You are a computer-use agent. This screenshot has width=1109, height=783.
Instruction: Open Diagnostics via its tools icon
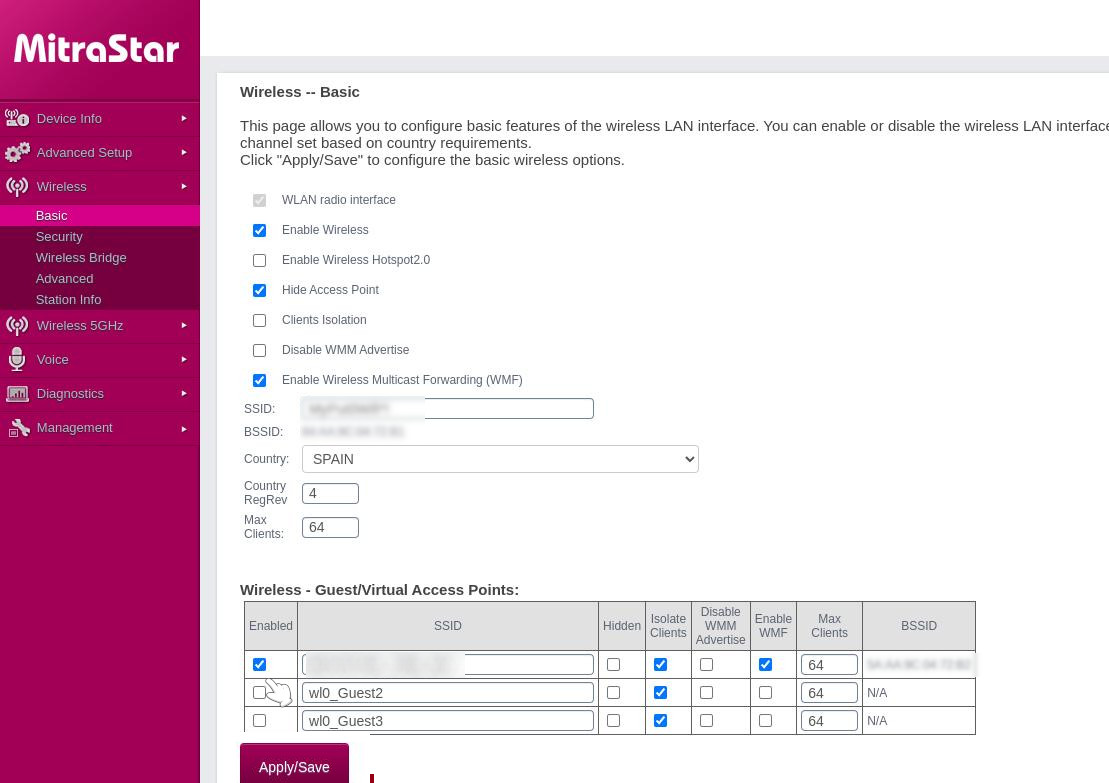pyautogui.click(x=17, y=394)
